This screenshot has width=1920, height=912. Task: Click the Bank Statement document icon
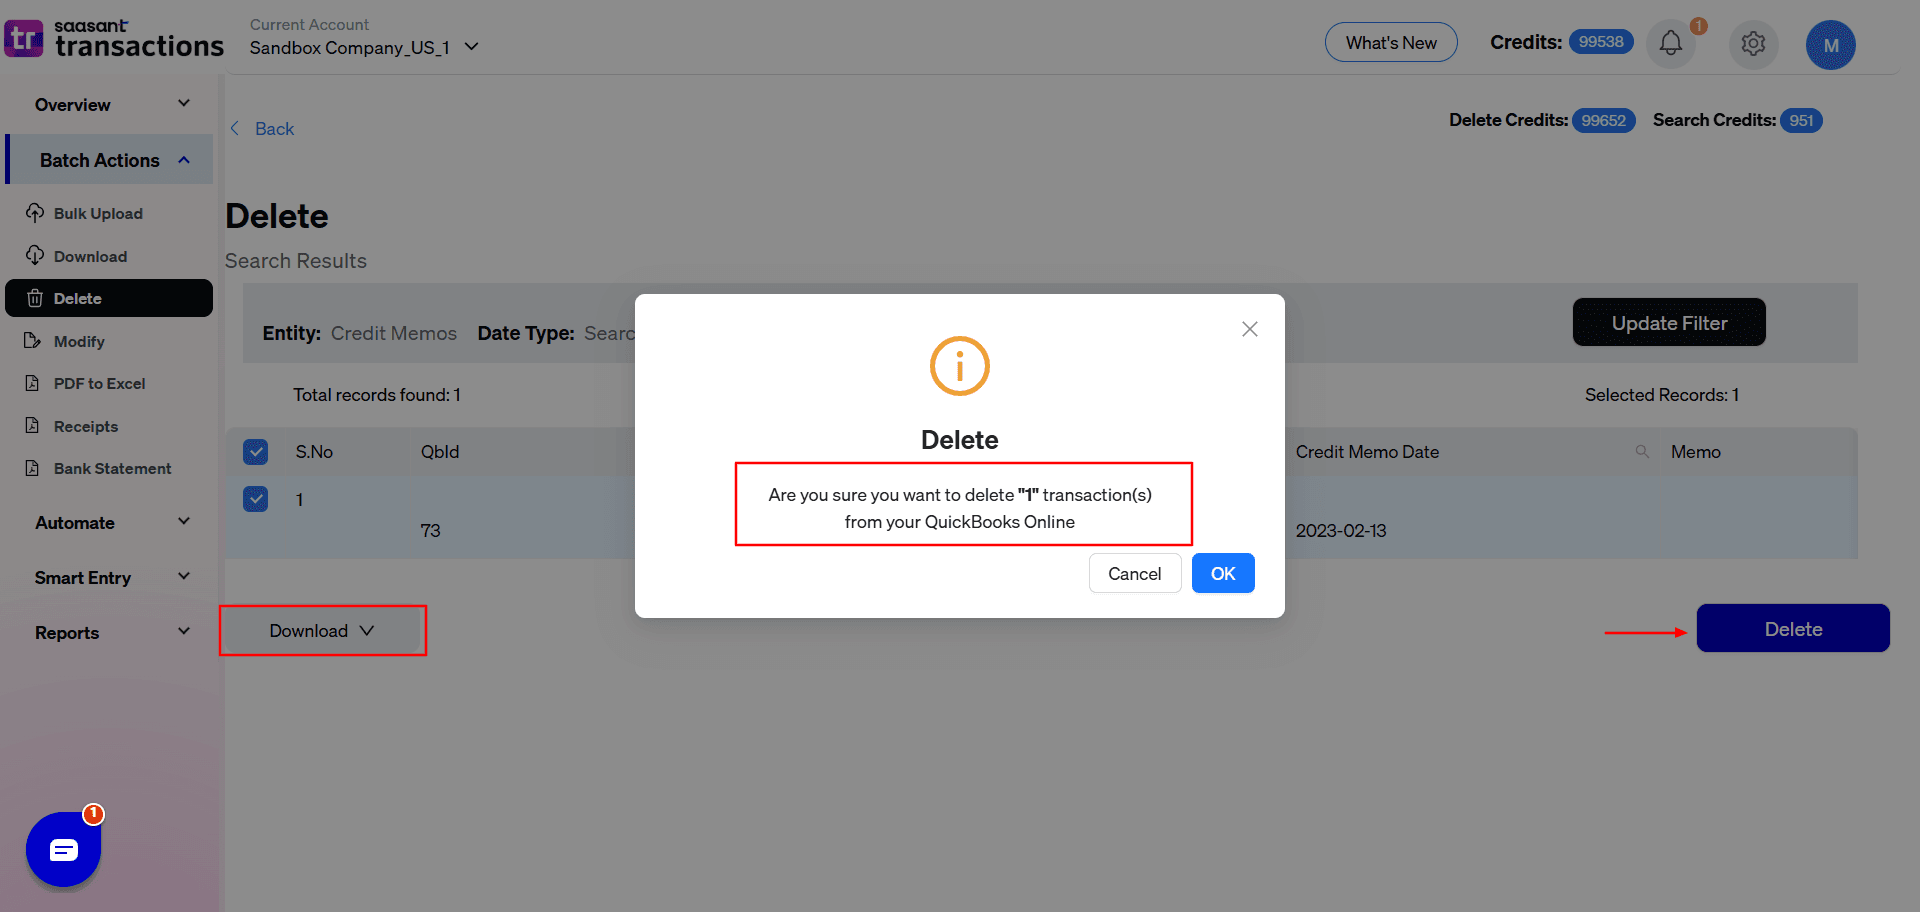[x=33, y=468]
